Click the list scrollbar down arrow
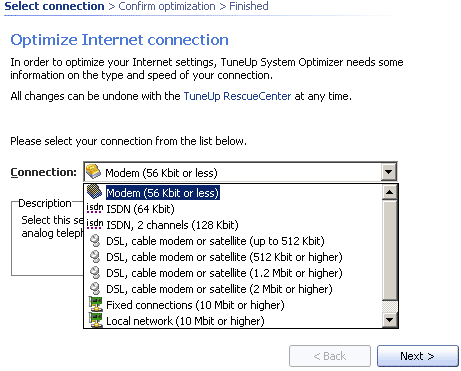The height and width of the screenshot is (371, 461). pos(389,320)
